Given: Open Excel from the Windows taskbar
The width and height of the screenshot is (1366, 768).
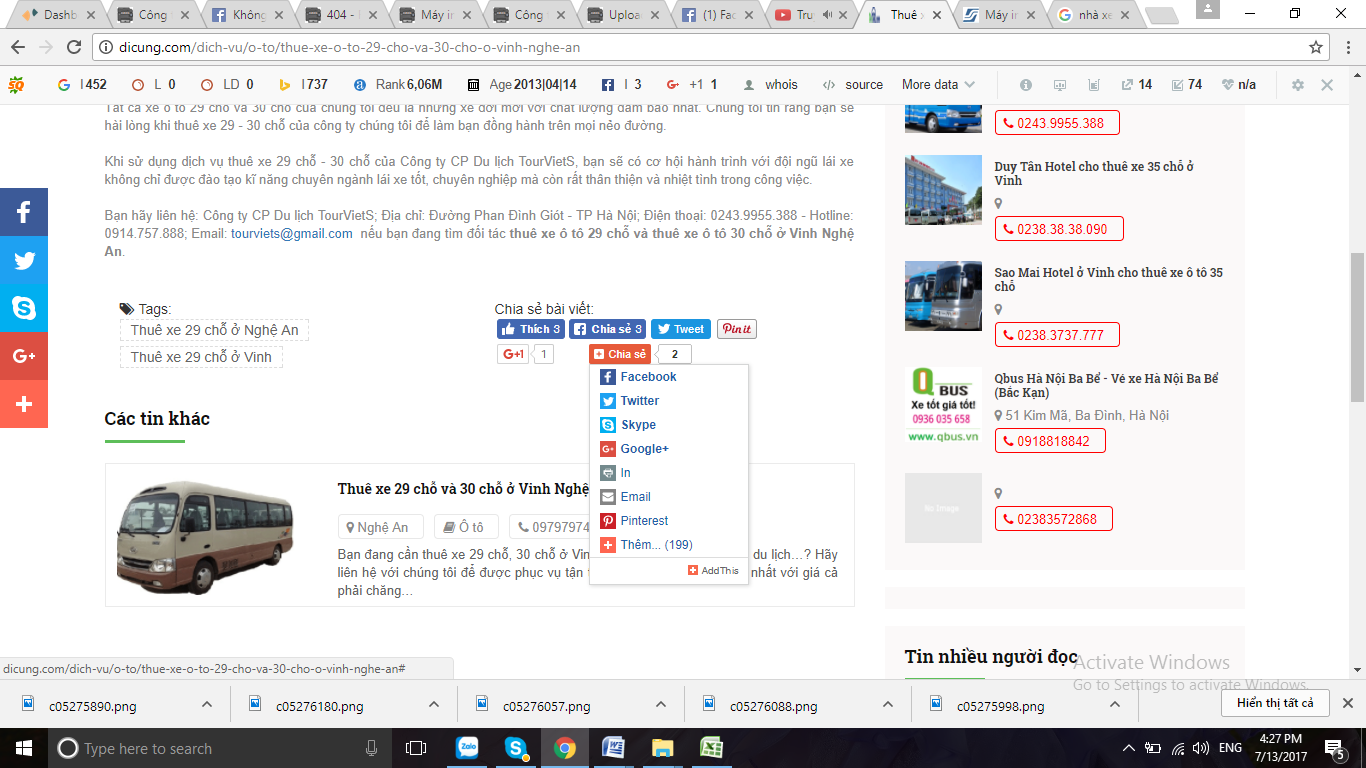Looking at the screenshot, I should click(711, 748).
